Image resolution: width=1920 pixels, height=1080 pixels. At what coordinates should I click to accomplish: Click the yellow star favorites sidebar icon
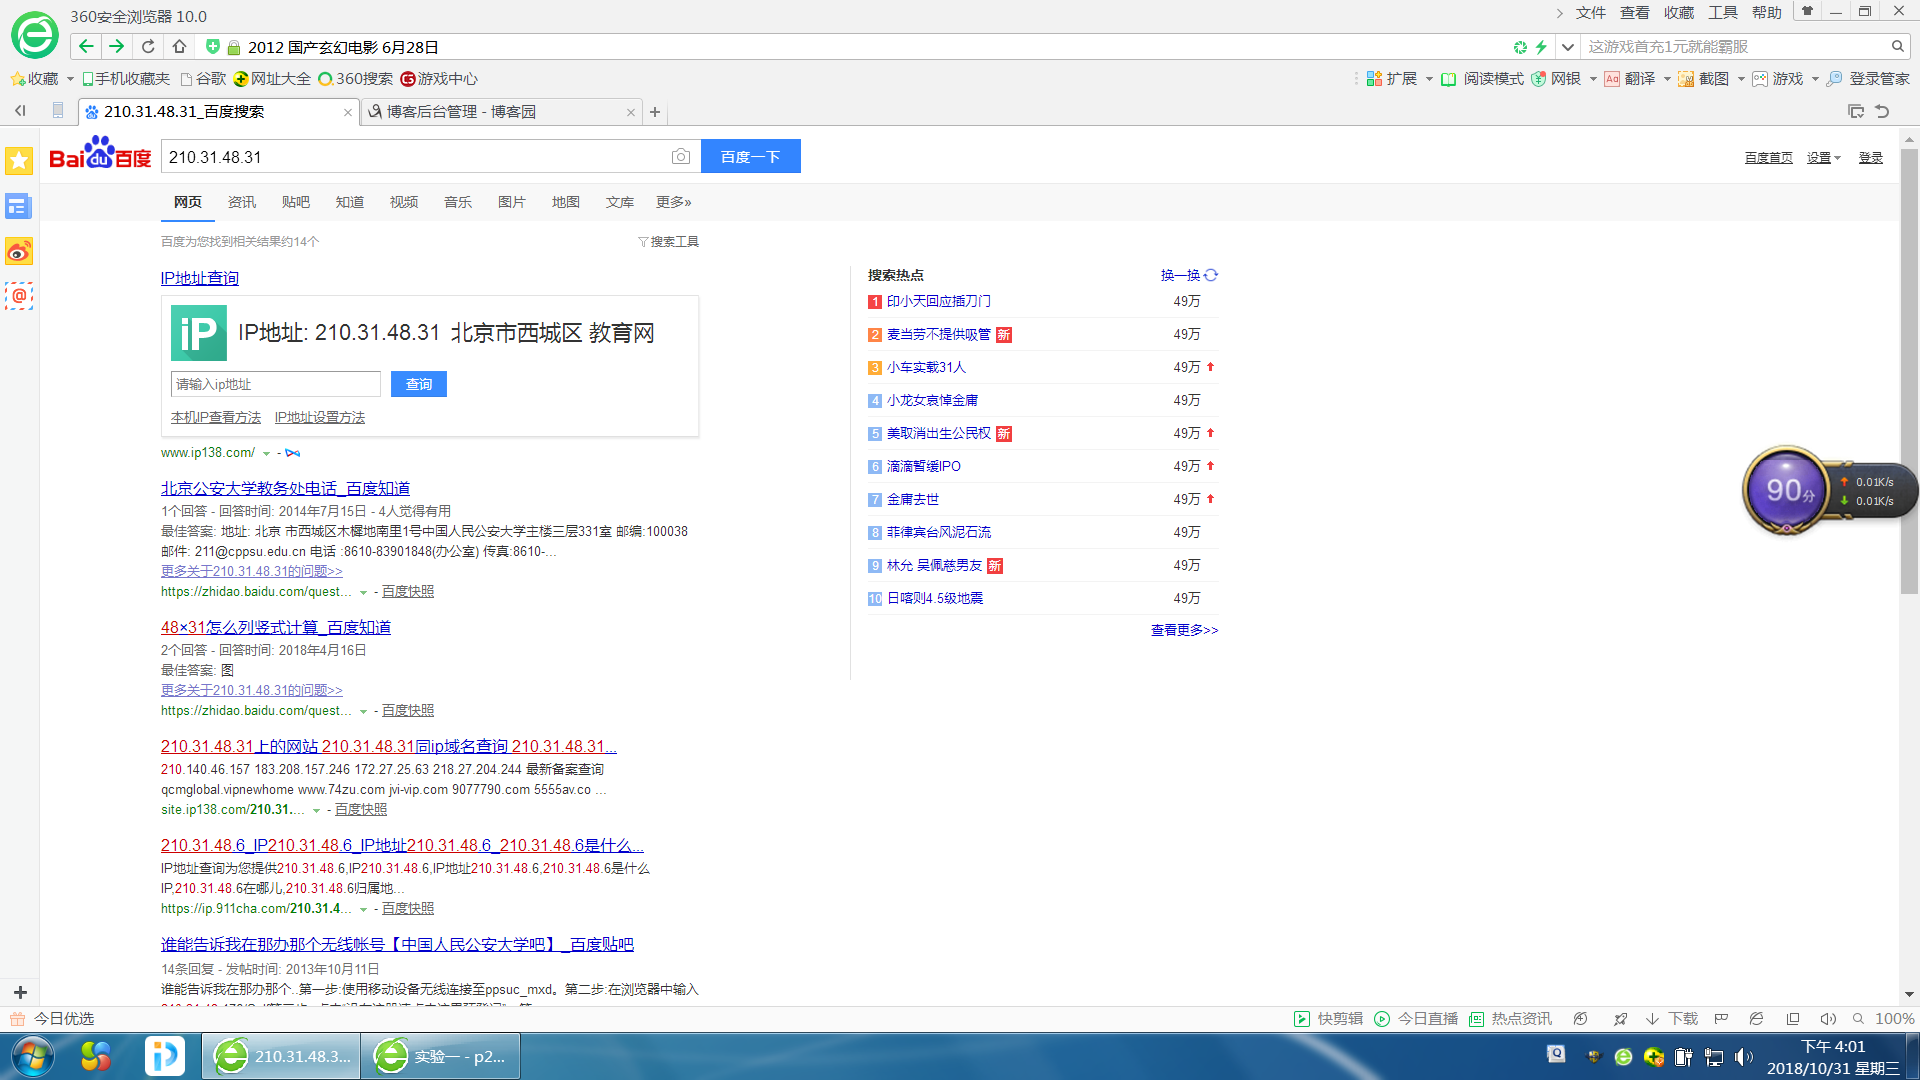pos(19,161)
